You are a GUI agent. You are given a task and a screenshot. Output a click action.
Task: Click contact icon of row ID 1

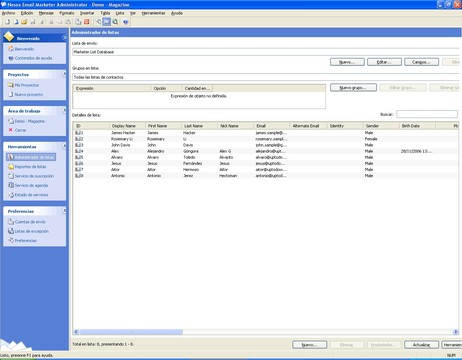(x=77, y=133)
